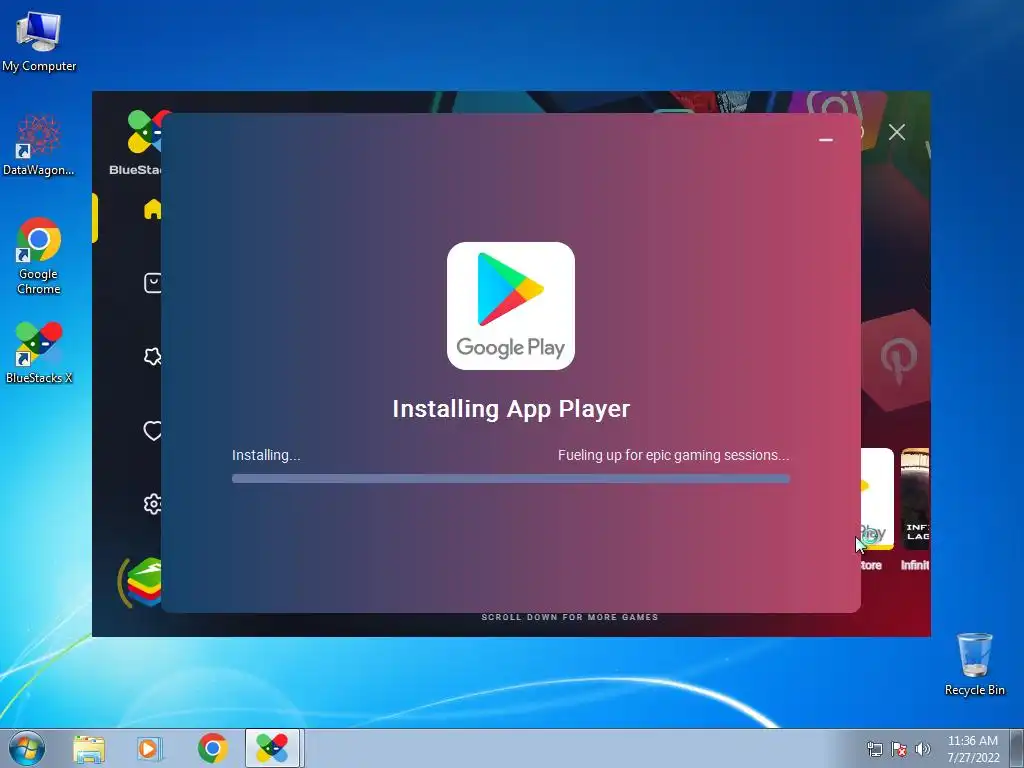Click the network icon in system tray
The height and width of the screenshot is (768, 1024).
(x=874, y=749)
